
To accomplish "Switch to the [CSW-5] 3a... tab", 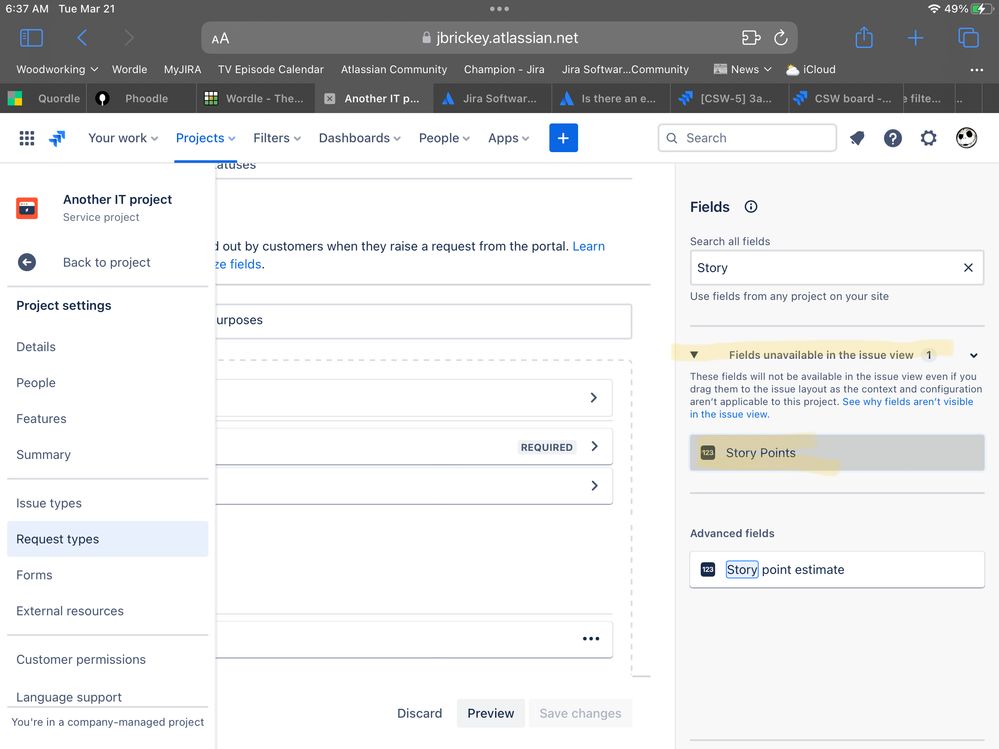I will (728, 99).
